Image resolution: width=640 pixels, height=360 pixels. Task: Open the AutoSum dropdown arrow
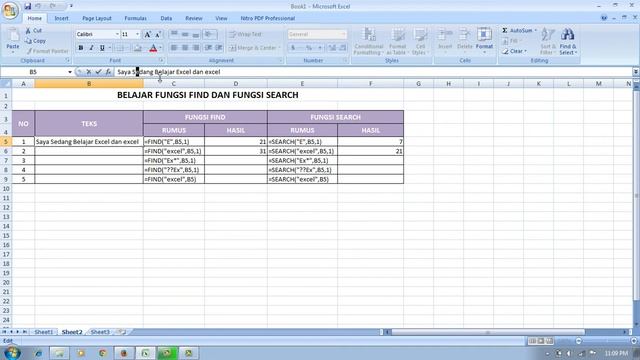(536, 31)
